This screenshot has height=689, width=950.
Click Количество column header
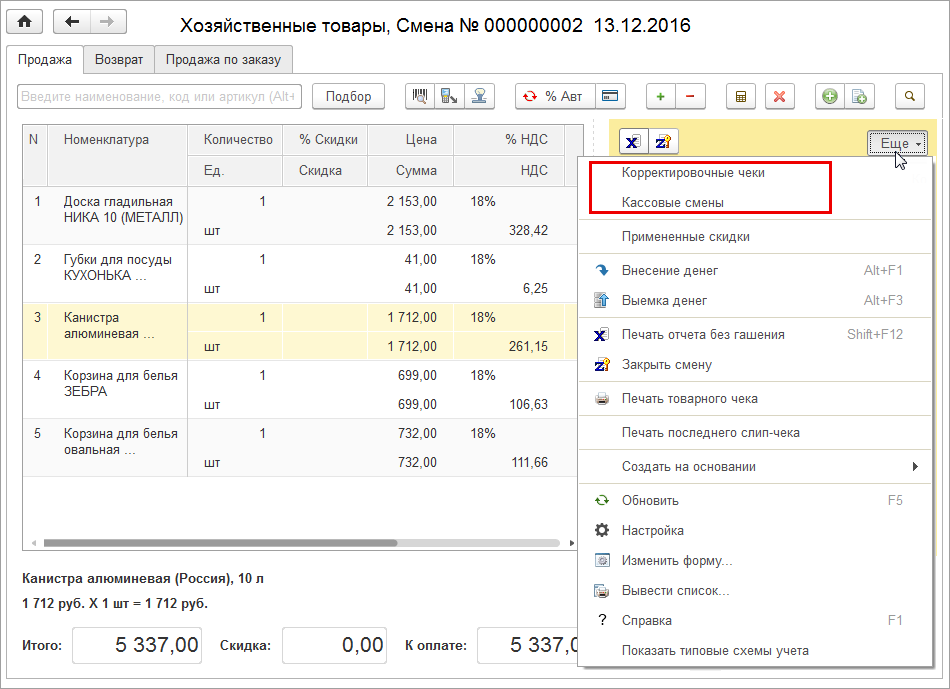(235, 140)
